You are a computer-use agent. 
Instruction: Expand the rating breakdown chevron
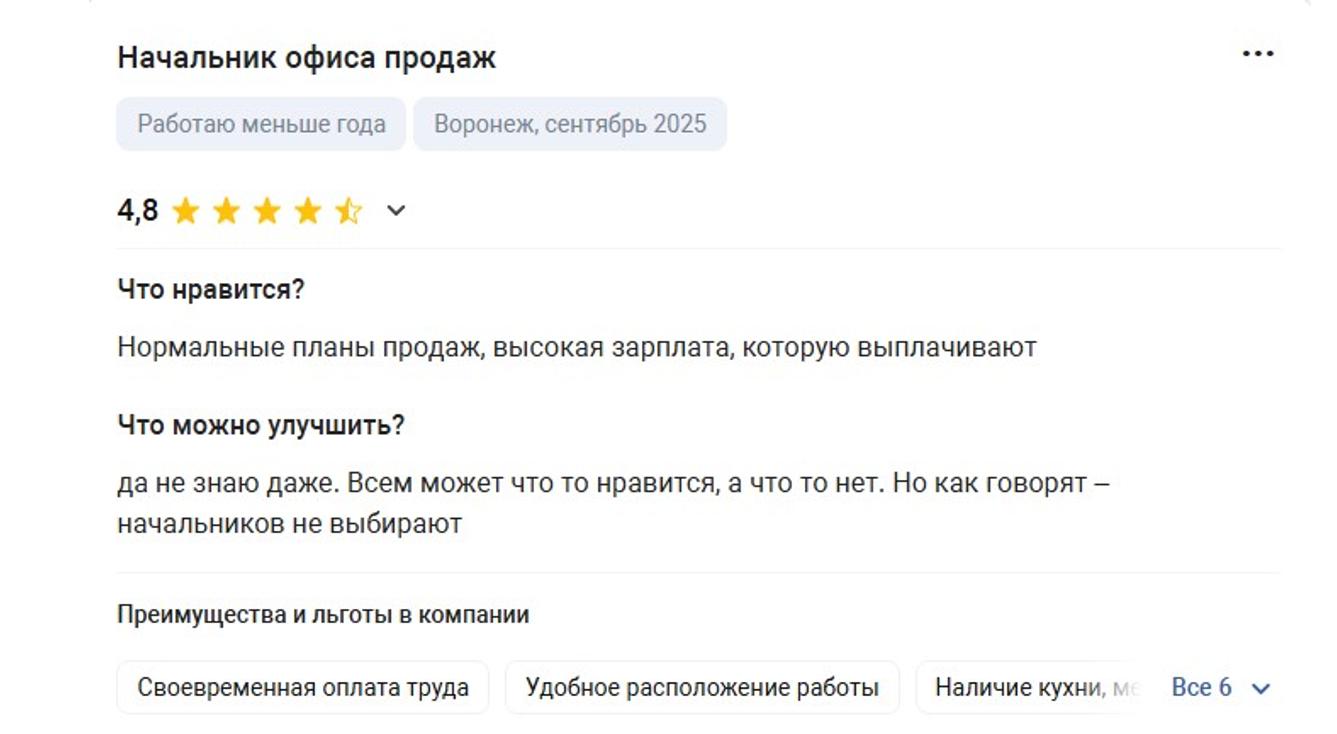click(395, 211)
